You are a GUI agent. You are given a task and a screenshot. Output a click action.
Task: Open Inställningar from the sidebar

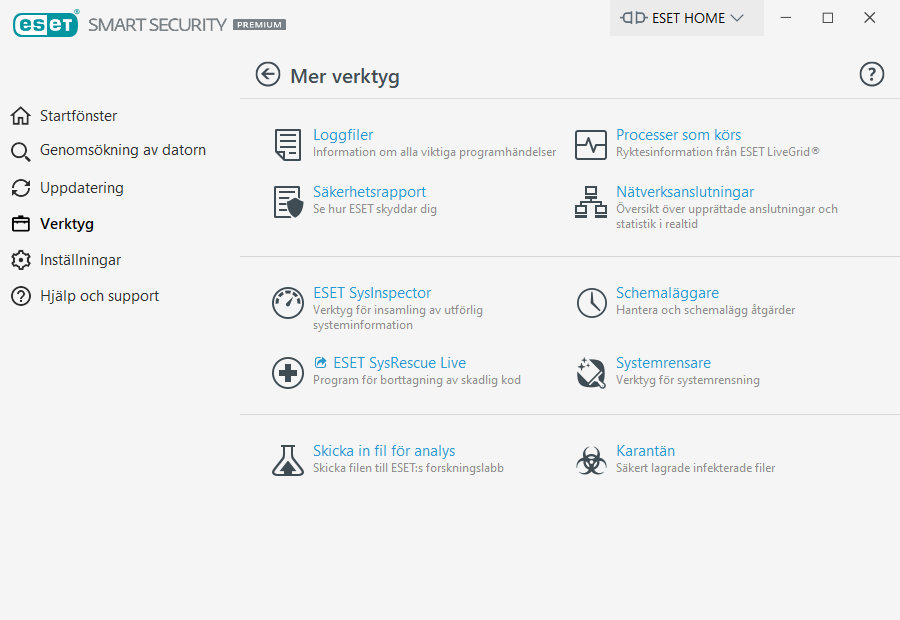80,260
